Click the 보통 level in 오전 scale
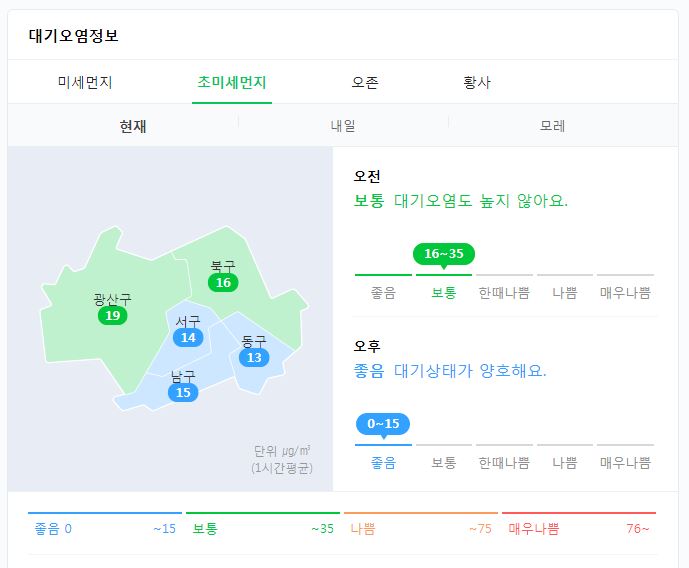This screenshot has height=568, width=689. click(444, 293)
